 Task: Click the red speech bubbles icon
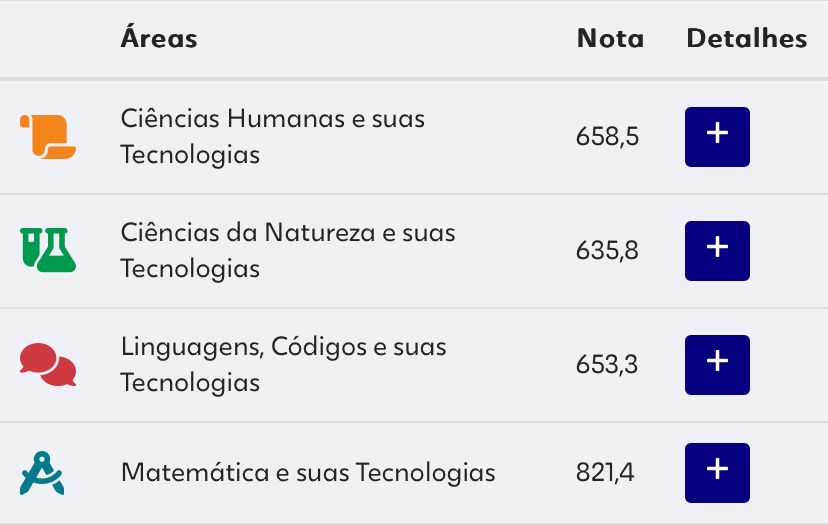tap(48, 365)
